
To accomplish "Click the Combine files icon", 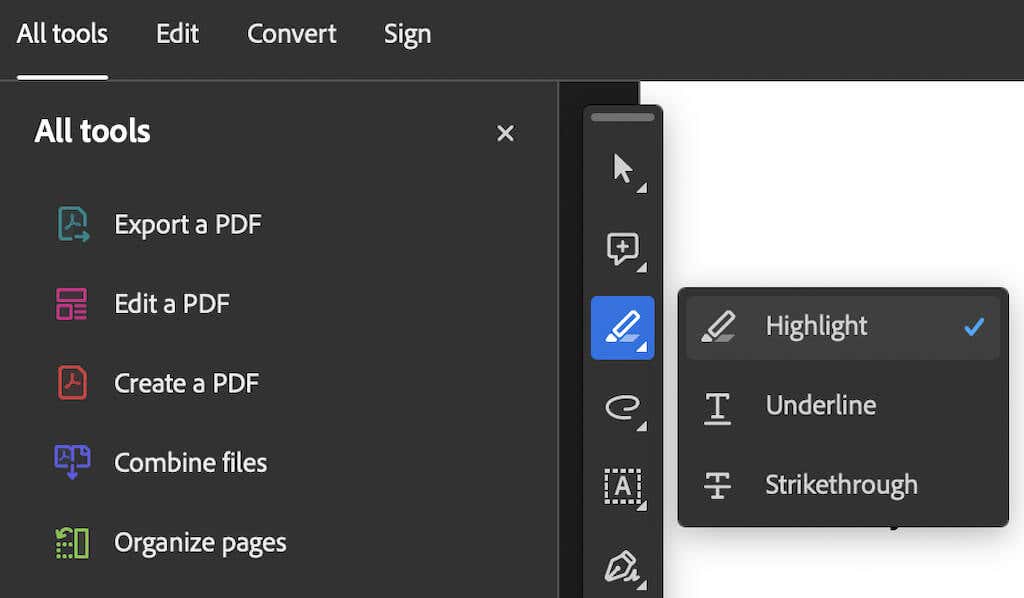I will point(72,463).
